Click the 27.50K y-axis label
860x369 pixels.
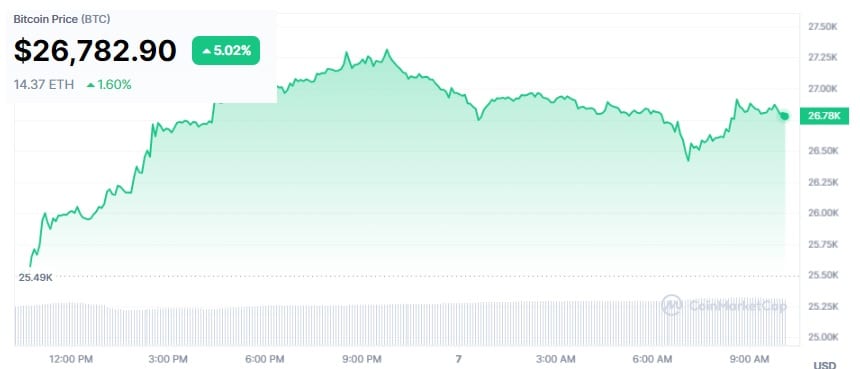[822, 26]
